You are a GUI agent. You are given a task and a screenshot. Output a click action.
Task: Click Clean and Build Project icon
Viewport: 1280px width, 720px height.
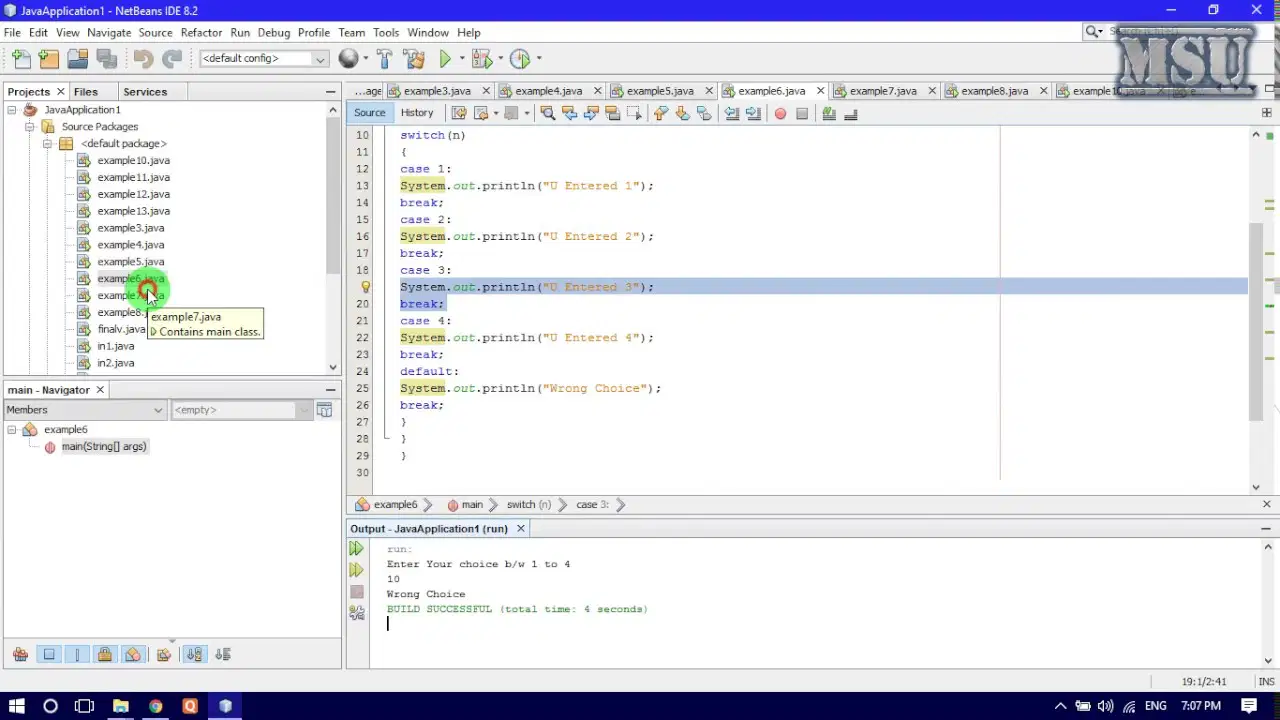(x=414, y=59)
